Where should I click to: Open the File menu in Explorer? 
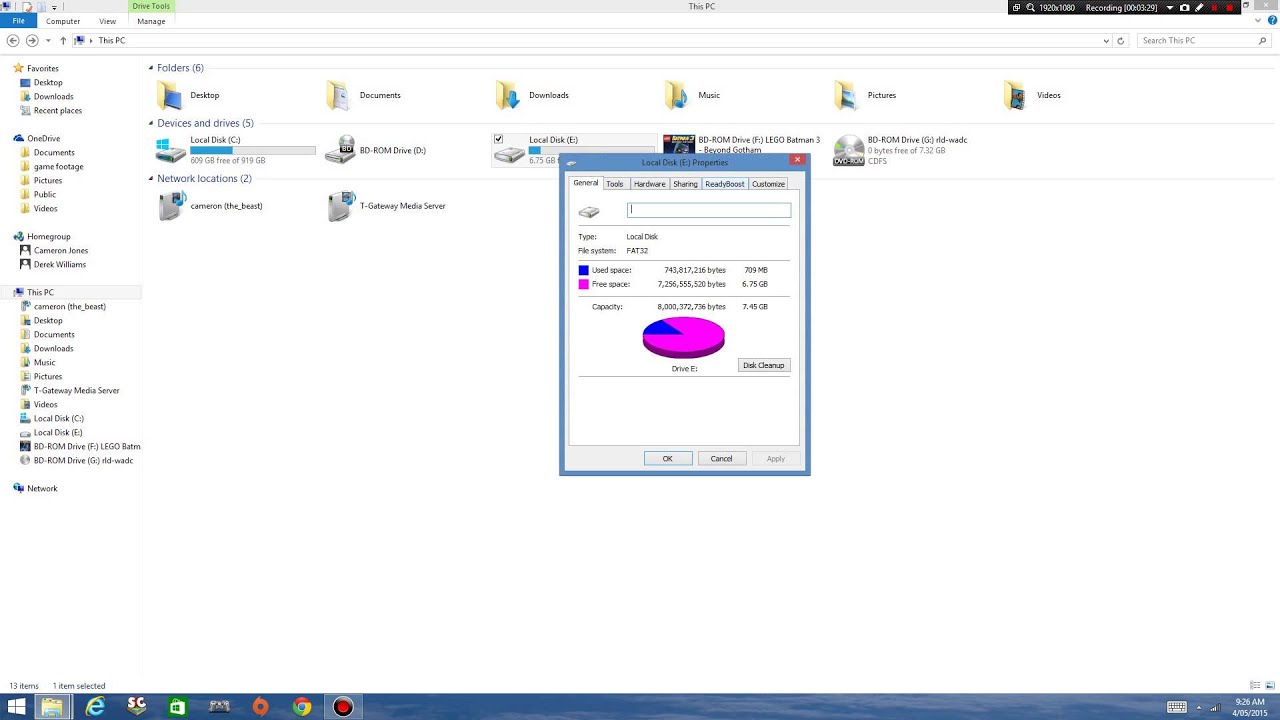[x=18, y=21]
